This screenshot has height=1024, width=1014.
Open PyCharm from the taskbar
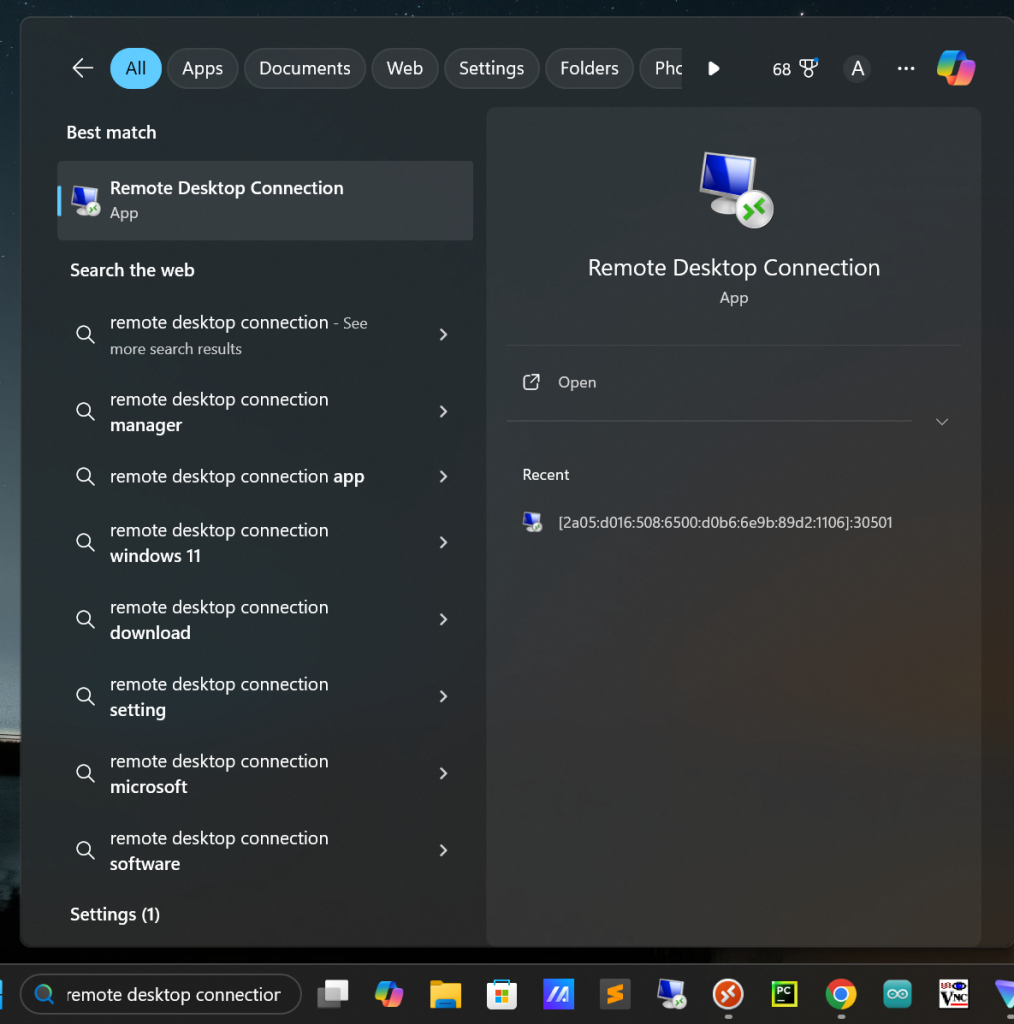784,994
